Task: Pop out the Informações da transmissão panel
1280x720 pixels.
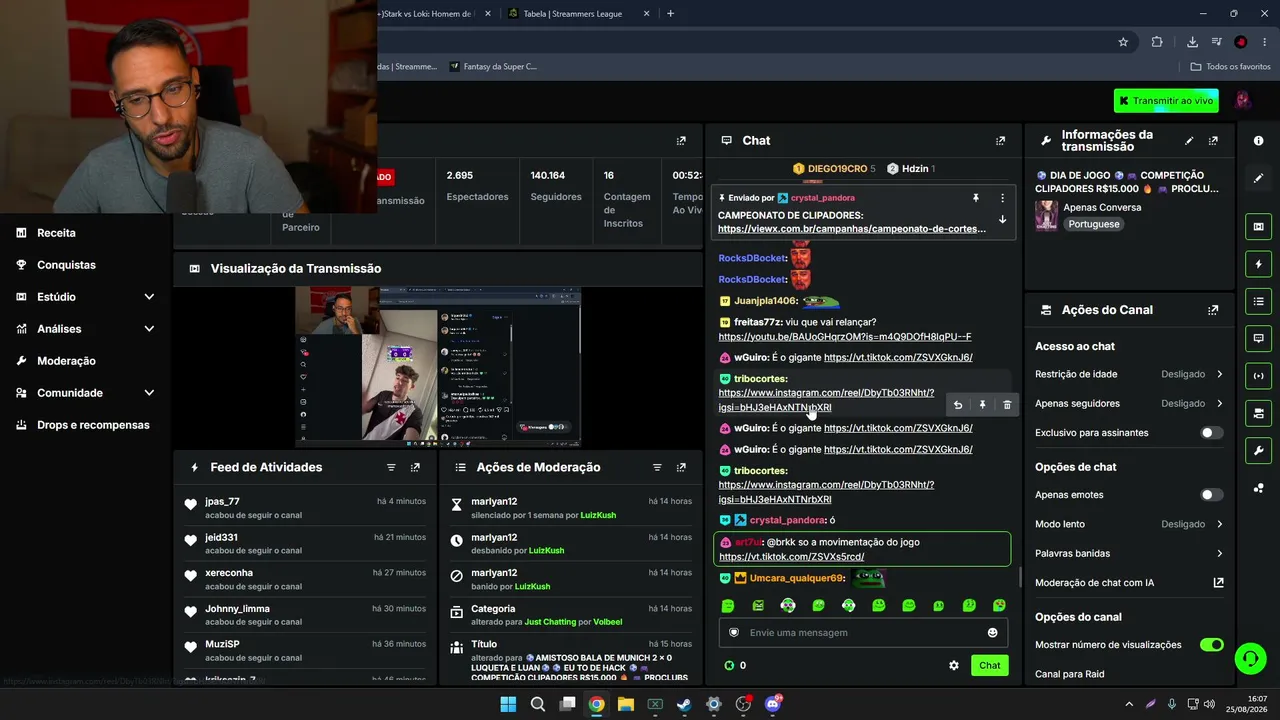Action: pyautogui.click(x=1213, y=141)
